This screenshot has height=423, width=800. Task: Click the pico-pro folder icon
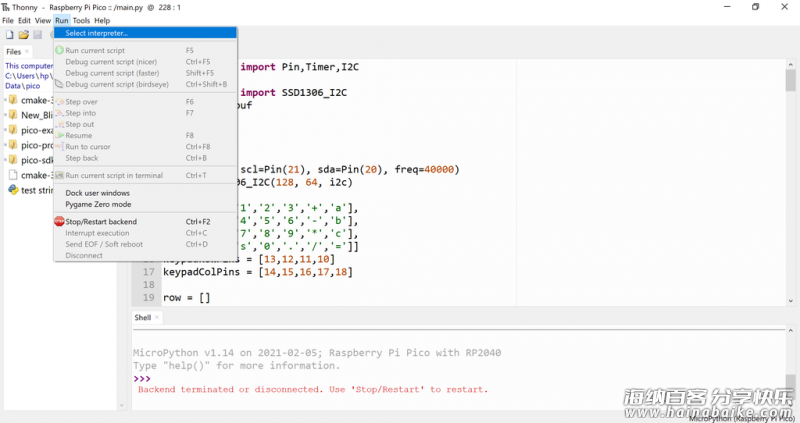pos(13,145)
